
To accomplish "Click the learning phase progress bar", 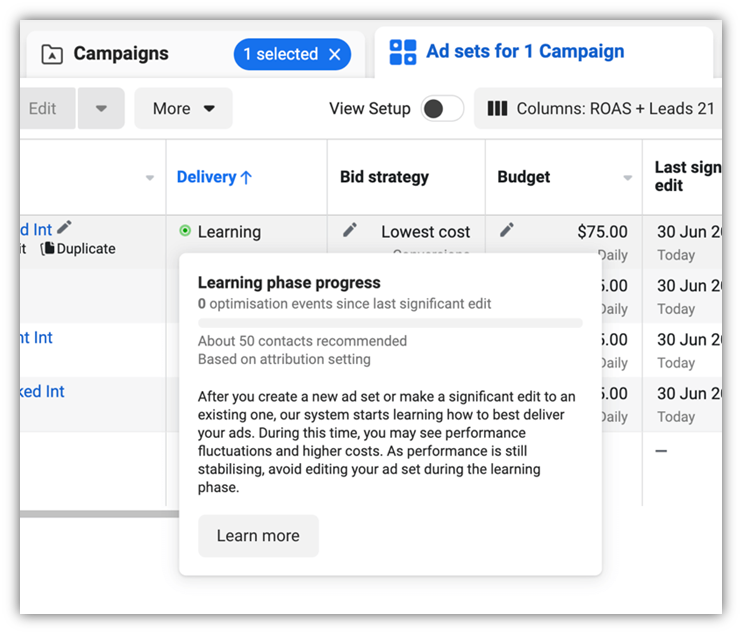I will tap(390, 323).
